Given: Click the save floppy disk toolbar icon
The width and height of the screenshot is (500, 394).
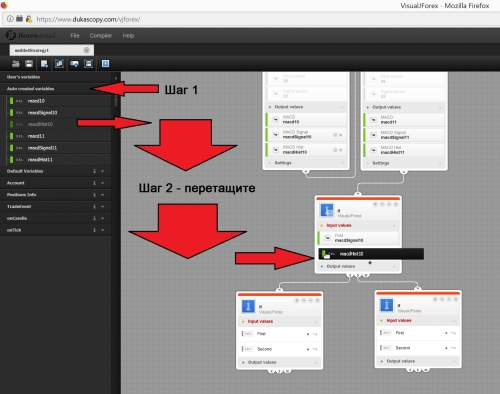Looking at the screenshot, I should coord(29,63).
